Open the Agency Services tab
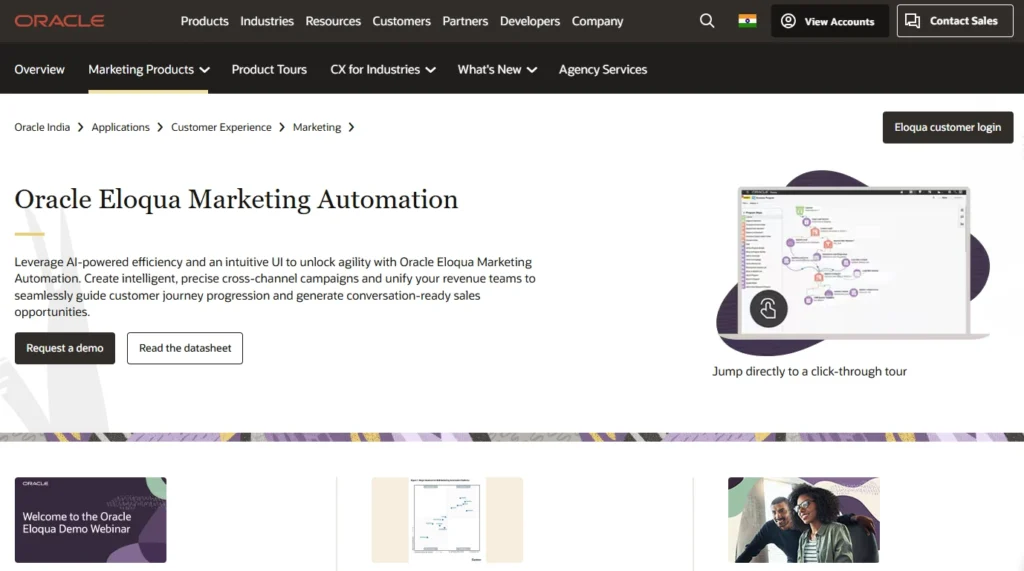This screenshot has width=1024, height=571. [x=603, y=69]
